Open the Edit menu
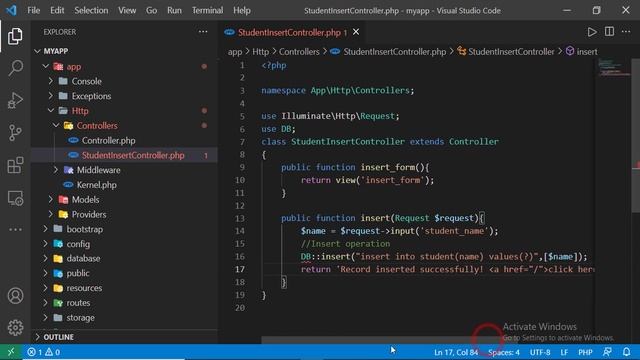The height and width of the screenshot is (360, 640). (x=57, y=10)
